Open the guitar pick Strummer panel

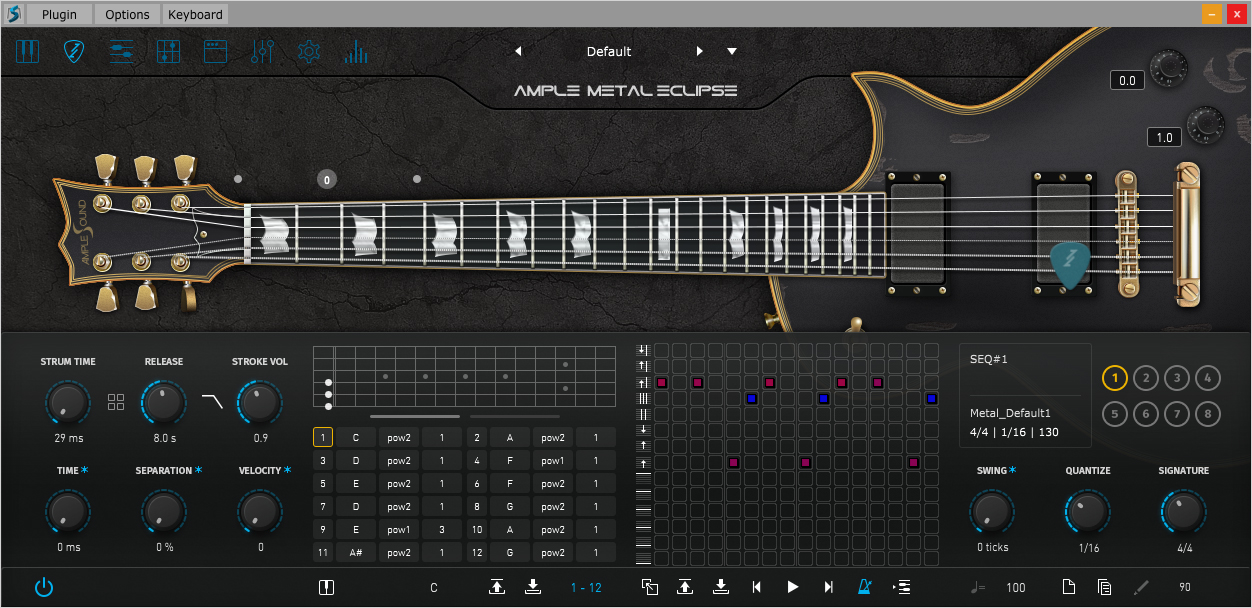click(x=75, y=51)
